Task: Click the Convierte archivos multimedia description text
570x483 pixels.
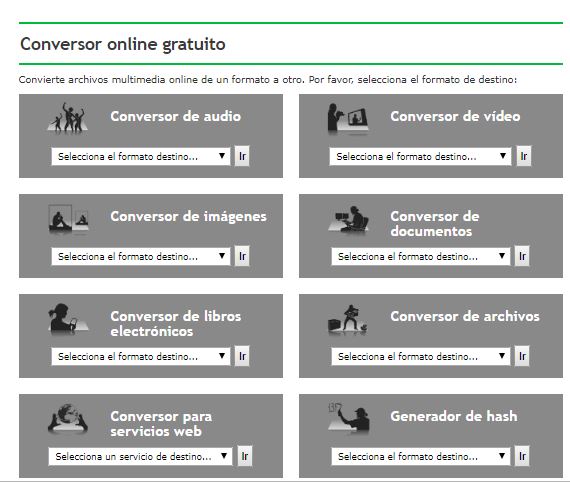Action: [268, 80]
